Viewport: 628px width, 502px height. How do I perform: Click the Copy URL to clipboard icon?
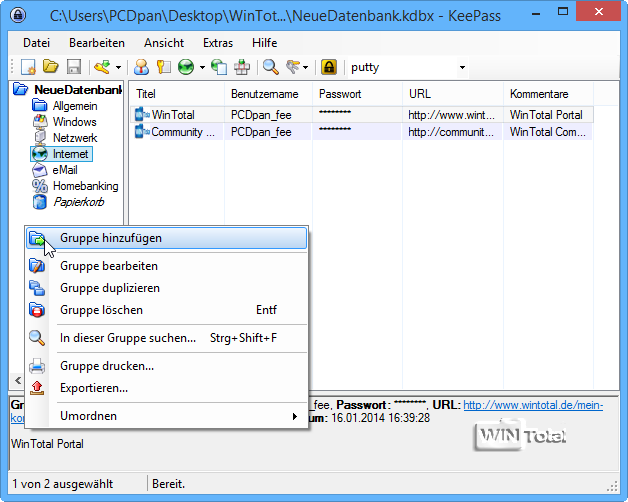click(219, 67)
